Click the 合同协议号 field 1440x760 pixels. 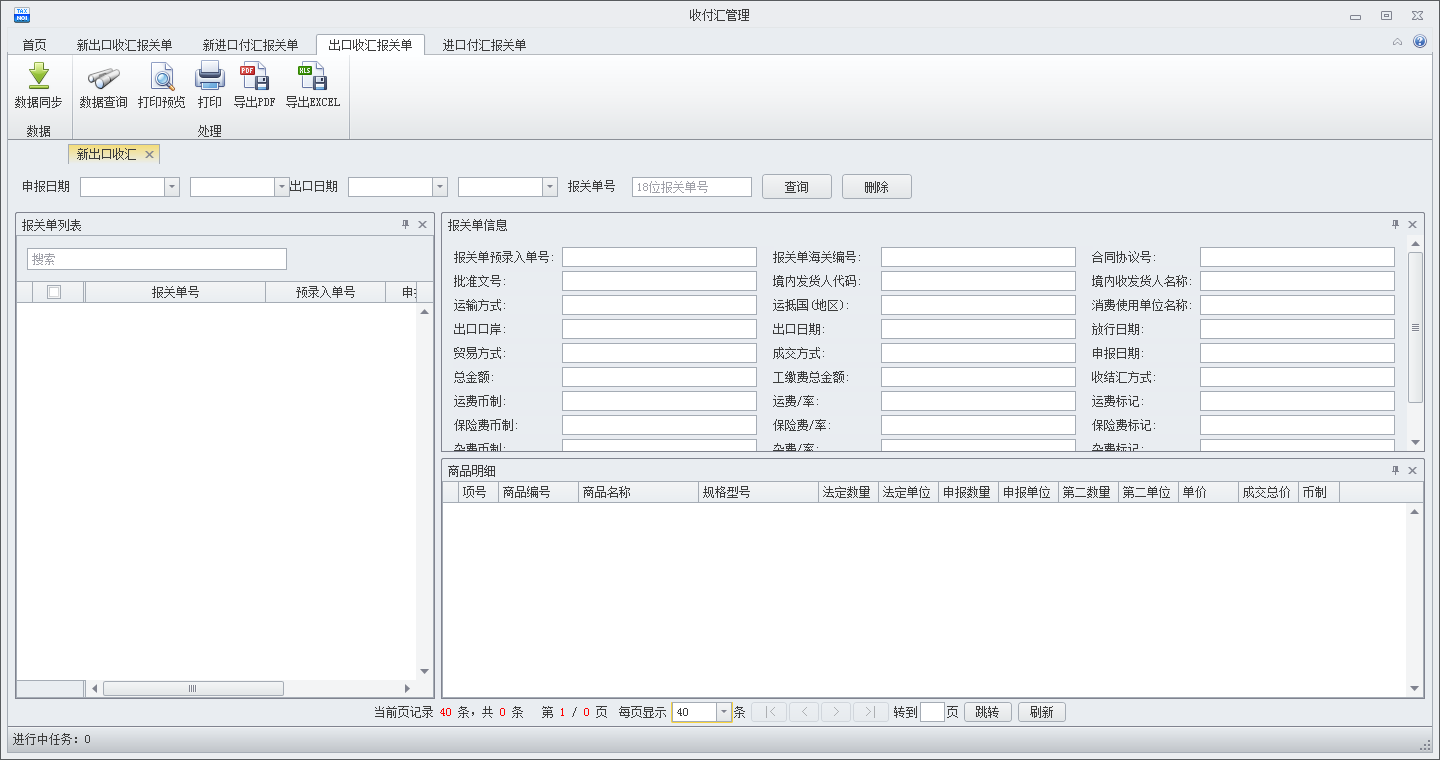[1297, 257]
